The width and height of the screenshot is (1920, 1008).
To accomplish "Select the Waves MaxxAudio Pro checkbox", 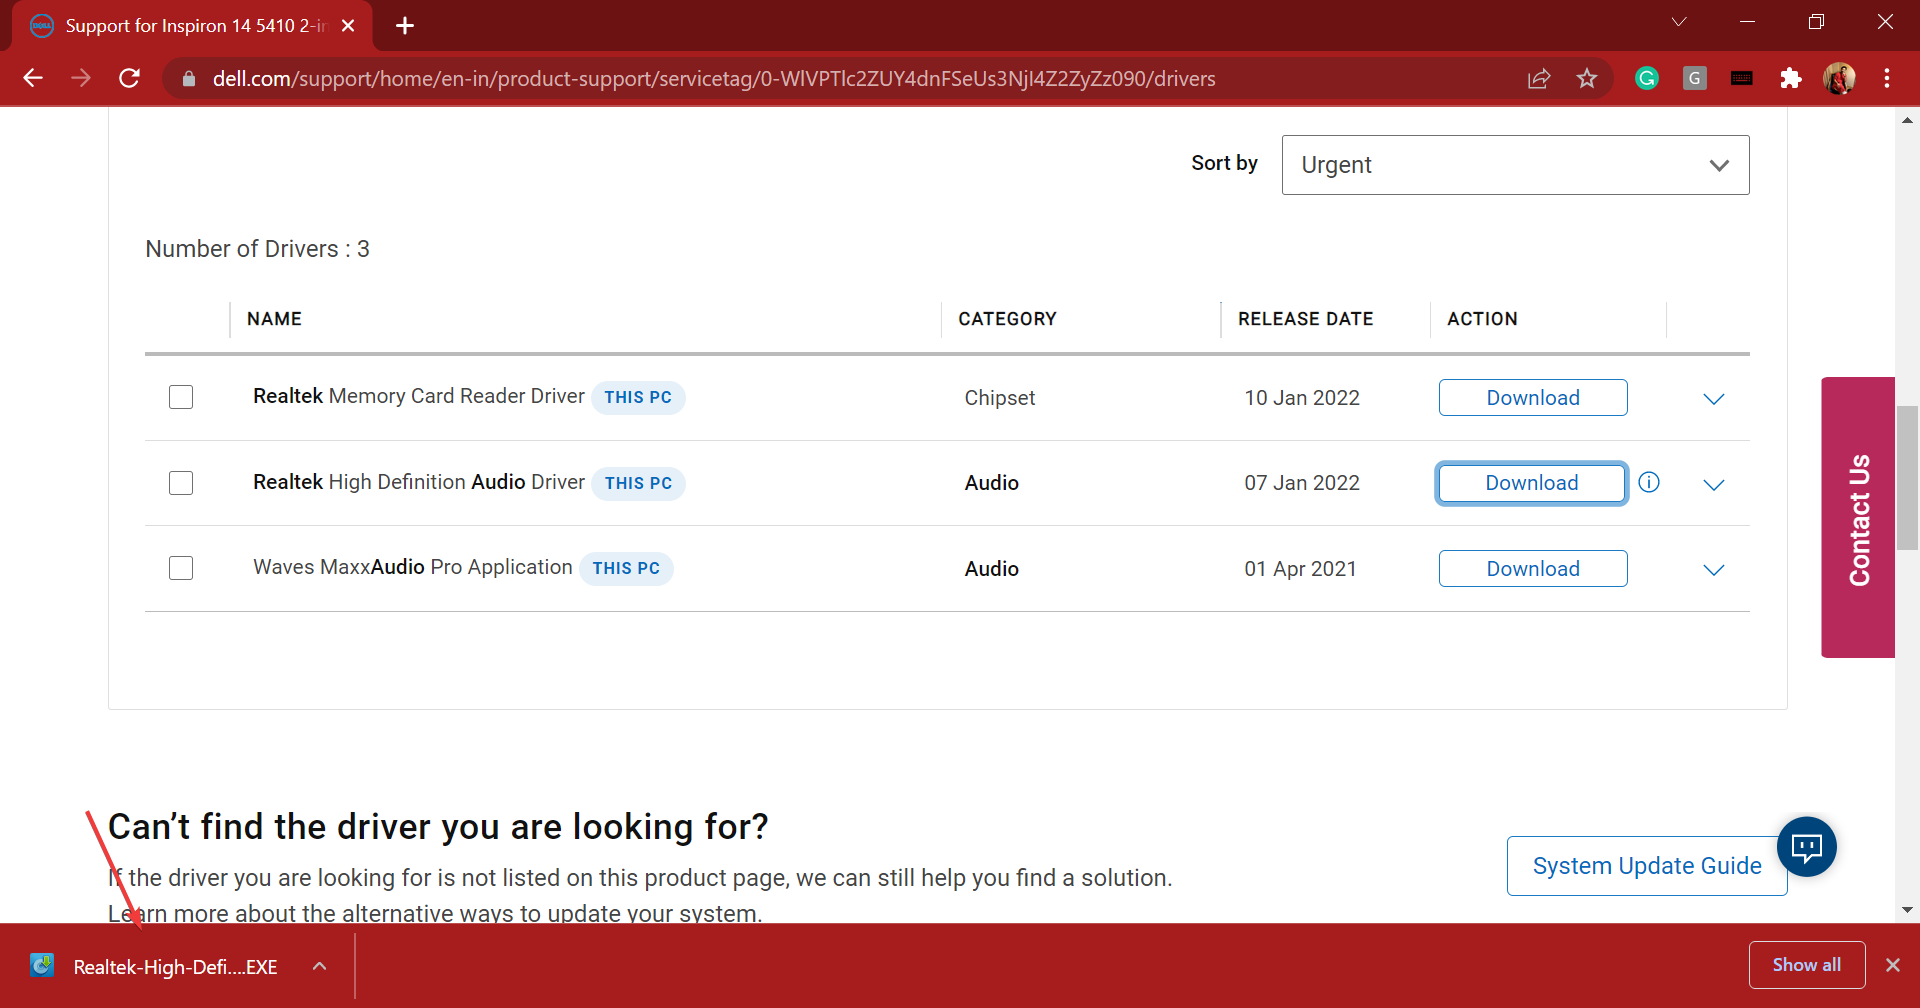I will pos(181,568).
